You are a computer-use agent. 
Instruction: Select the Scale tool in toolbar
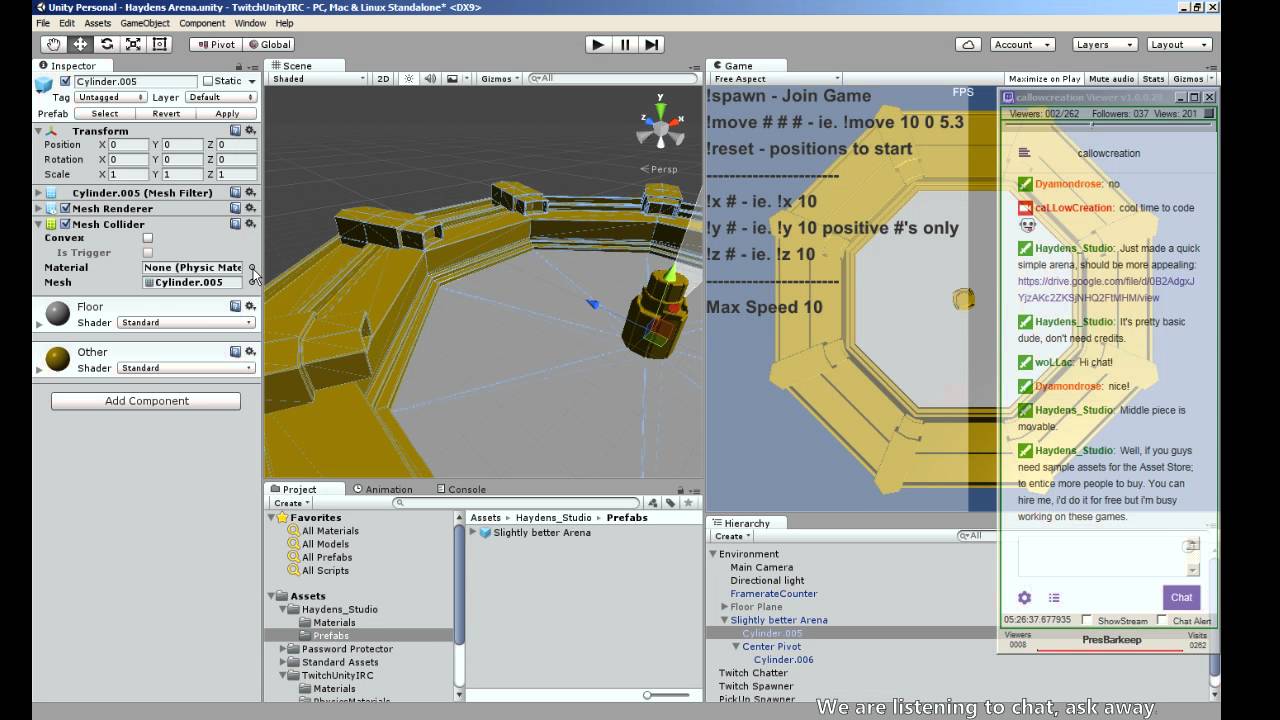tap(133, 44)
